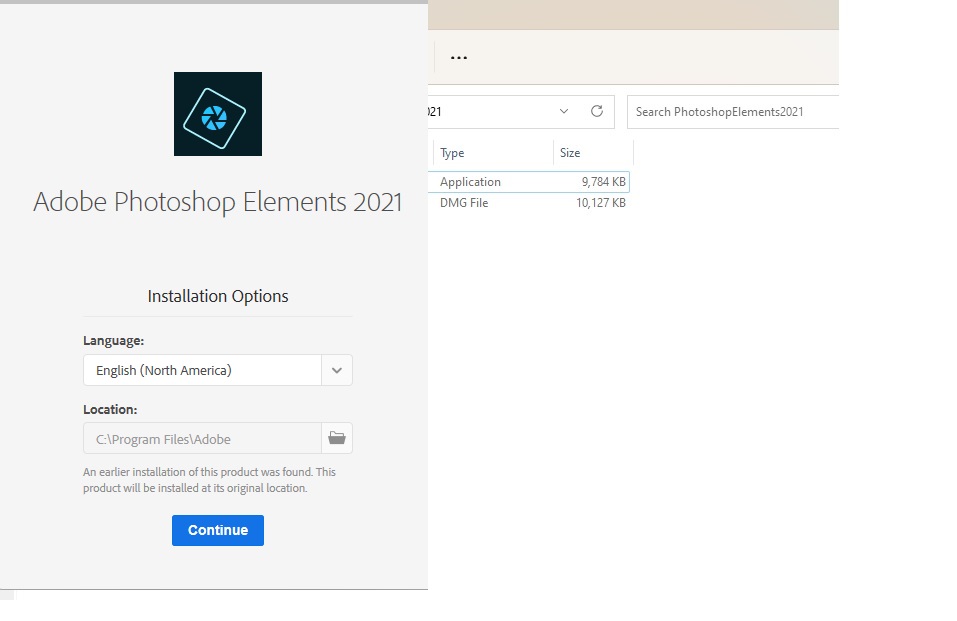This screenshot has height=621, width=957.
Task: Open the See more ellipsis toolbar menu
Action: (x=459, y=57)
